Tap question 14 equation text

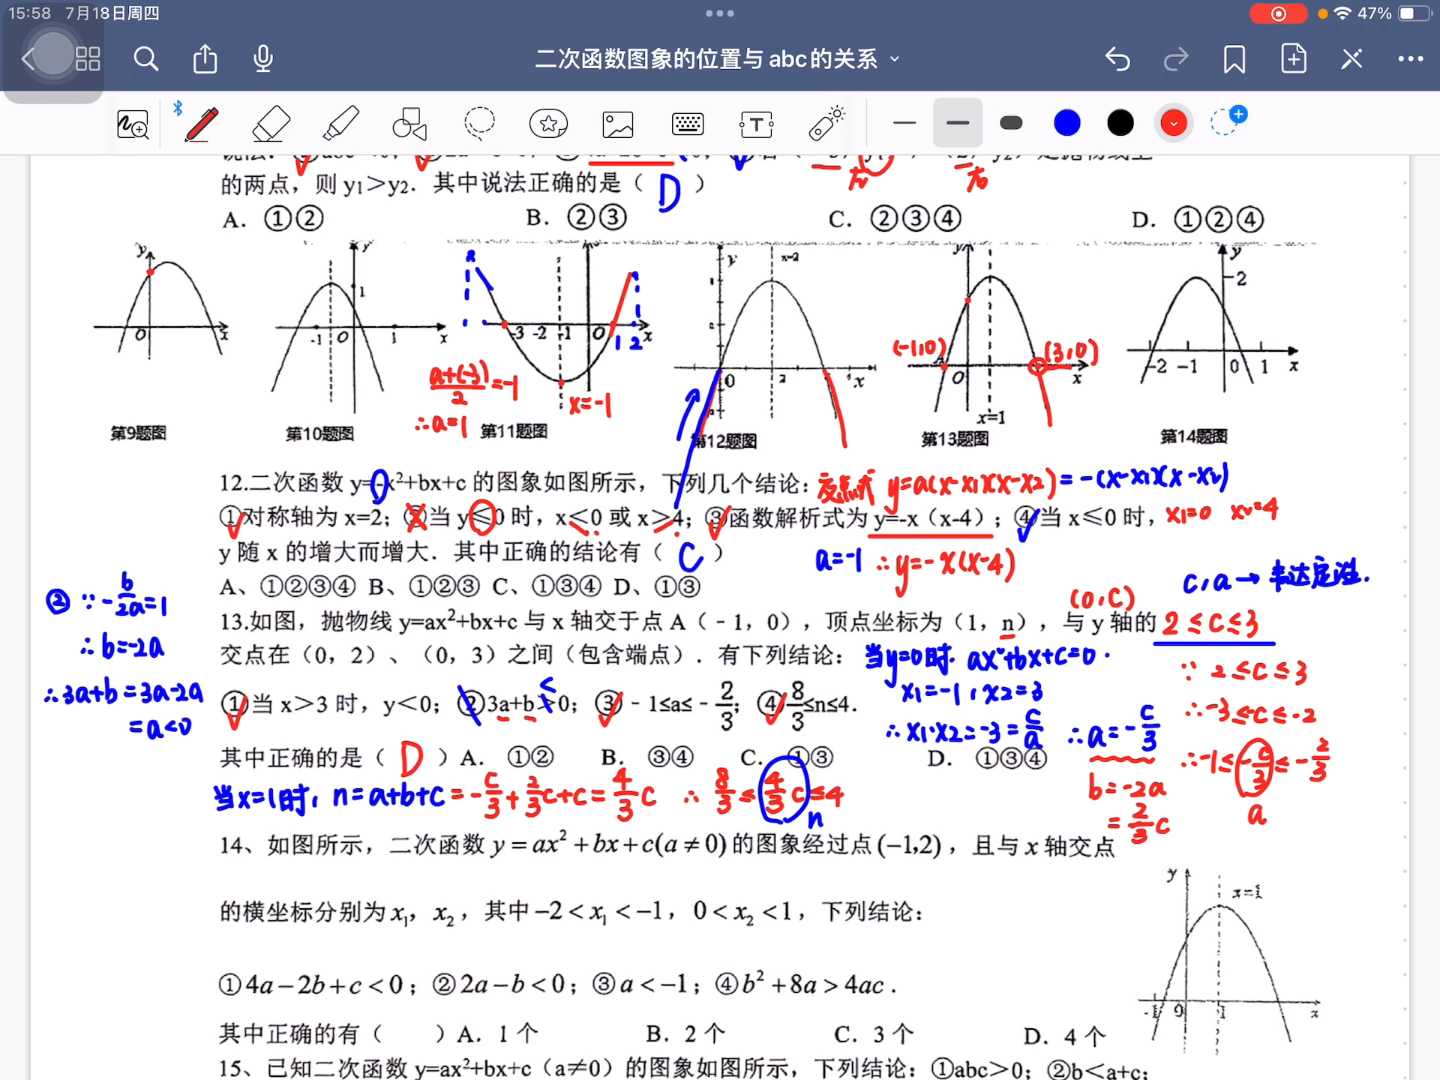pyautogui.click(x=608, y=845)
